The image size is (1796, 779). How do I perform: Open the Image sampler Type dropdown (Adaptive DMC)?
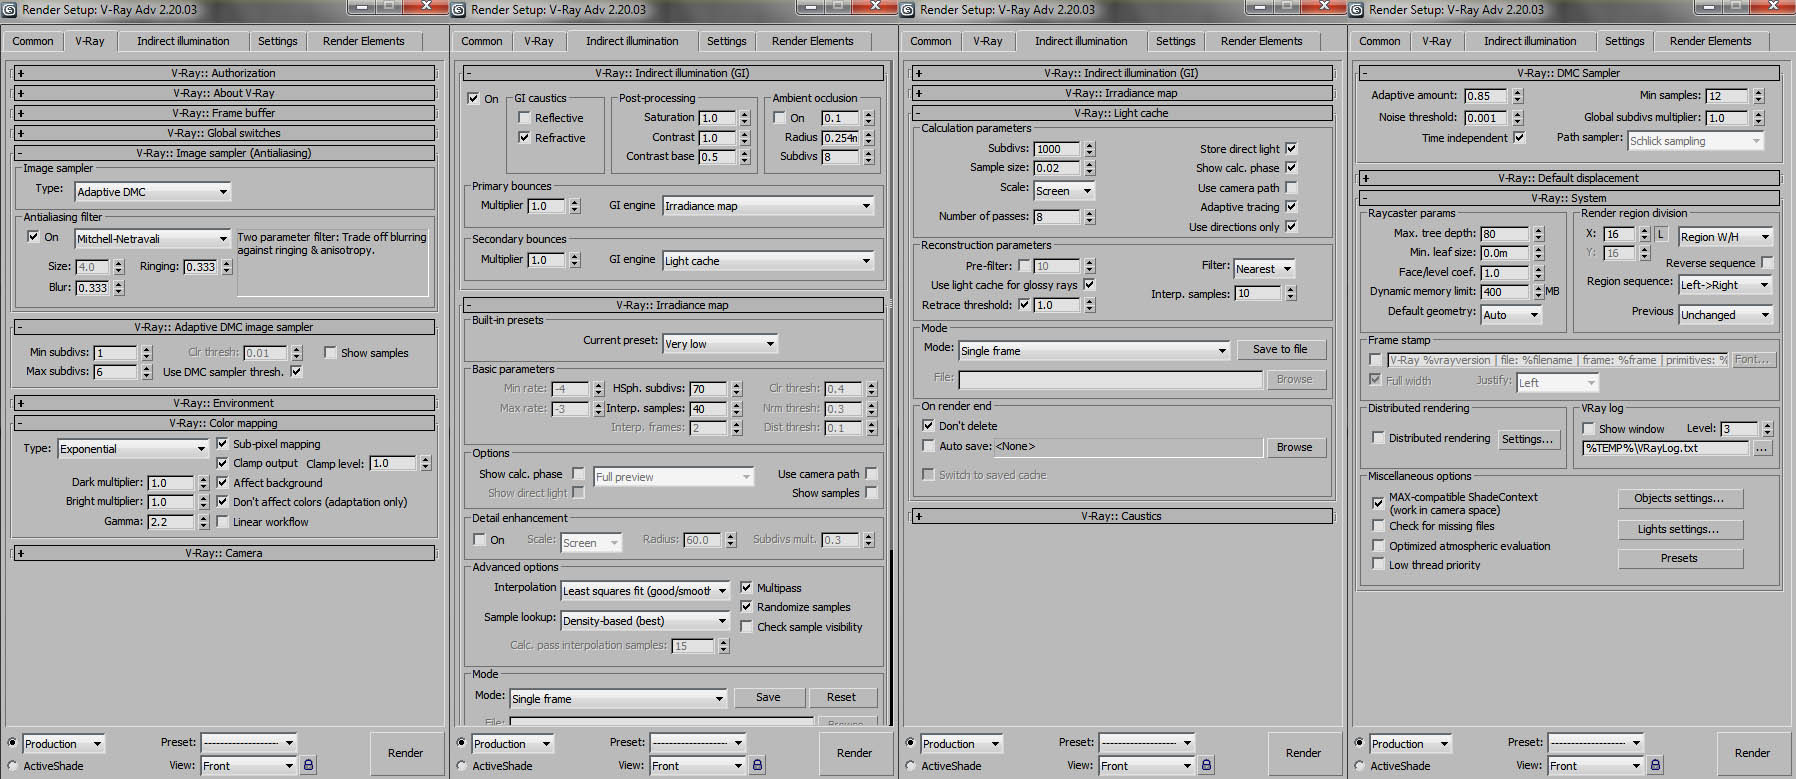coord(153,191)
